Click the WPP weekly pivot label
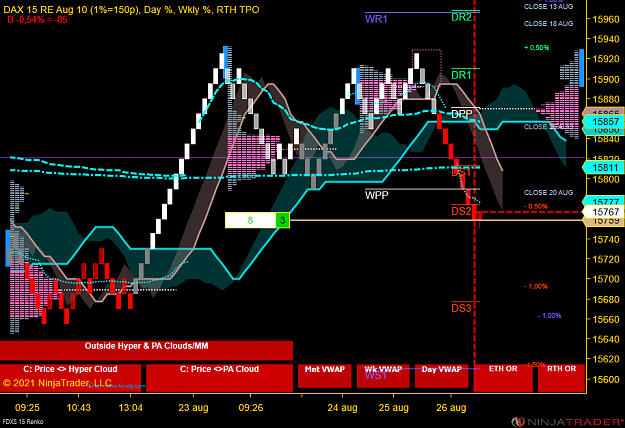Image resolution: width=625 pixels, height=428 pixels. [376, 195]
